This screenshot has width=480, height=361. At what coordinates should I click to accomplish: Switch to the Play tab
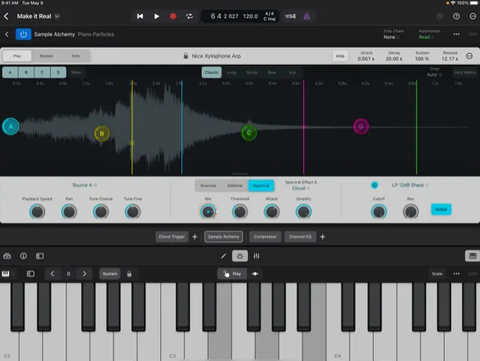tap(17, 56)
